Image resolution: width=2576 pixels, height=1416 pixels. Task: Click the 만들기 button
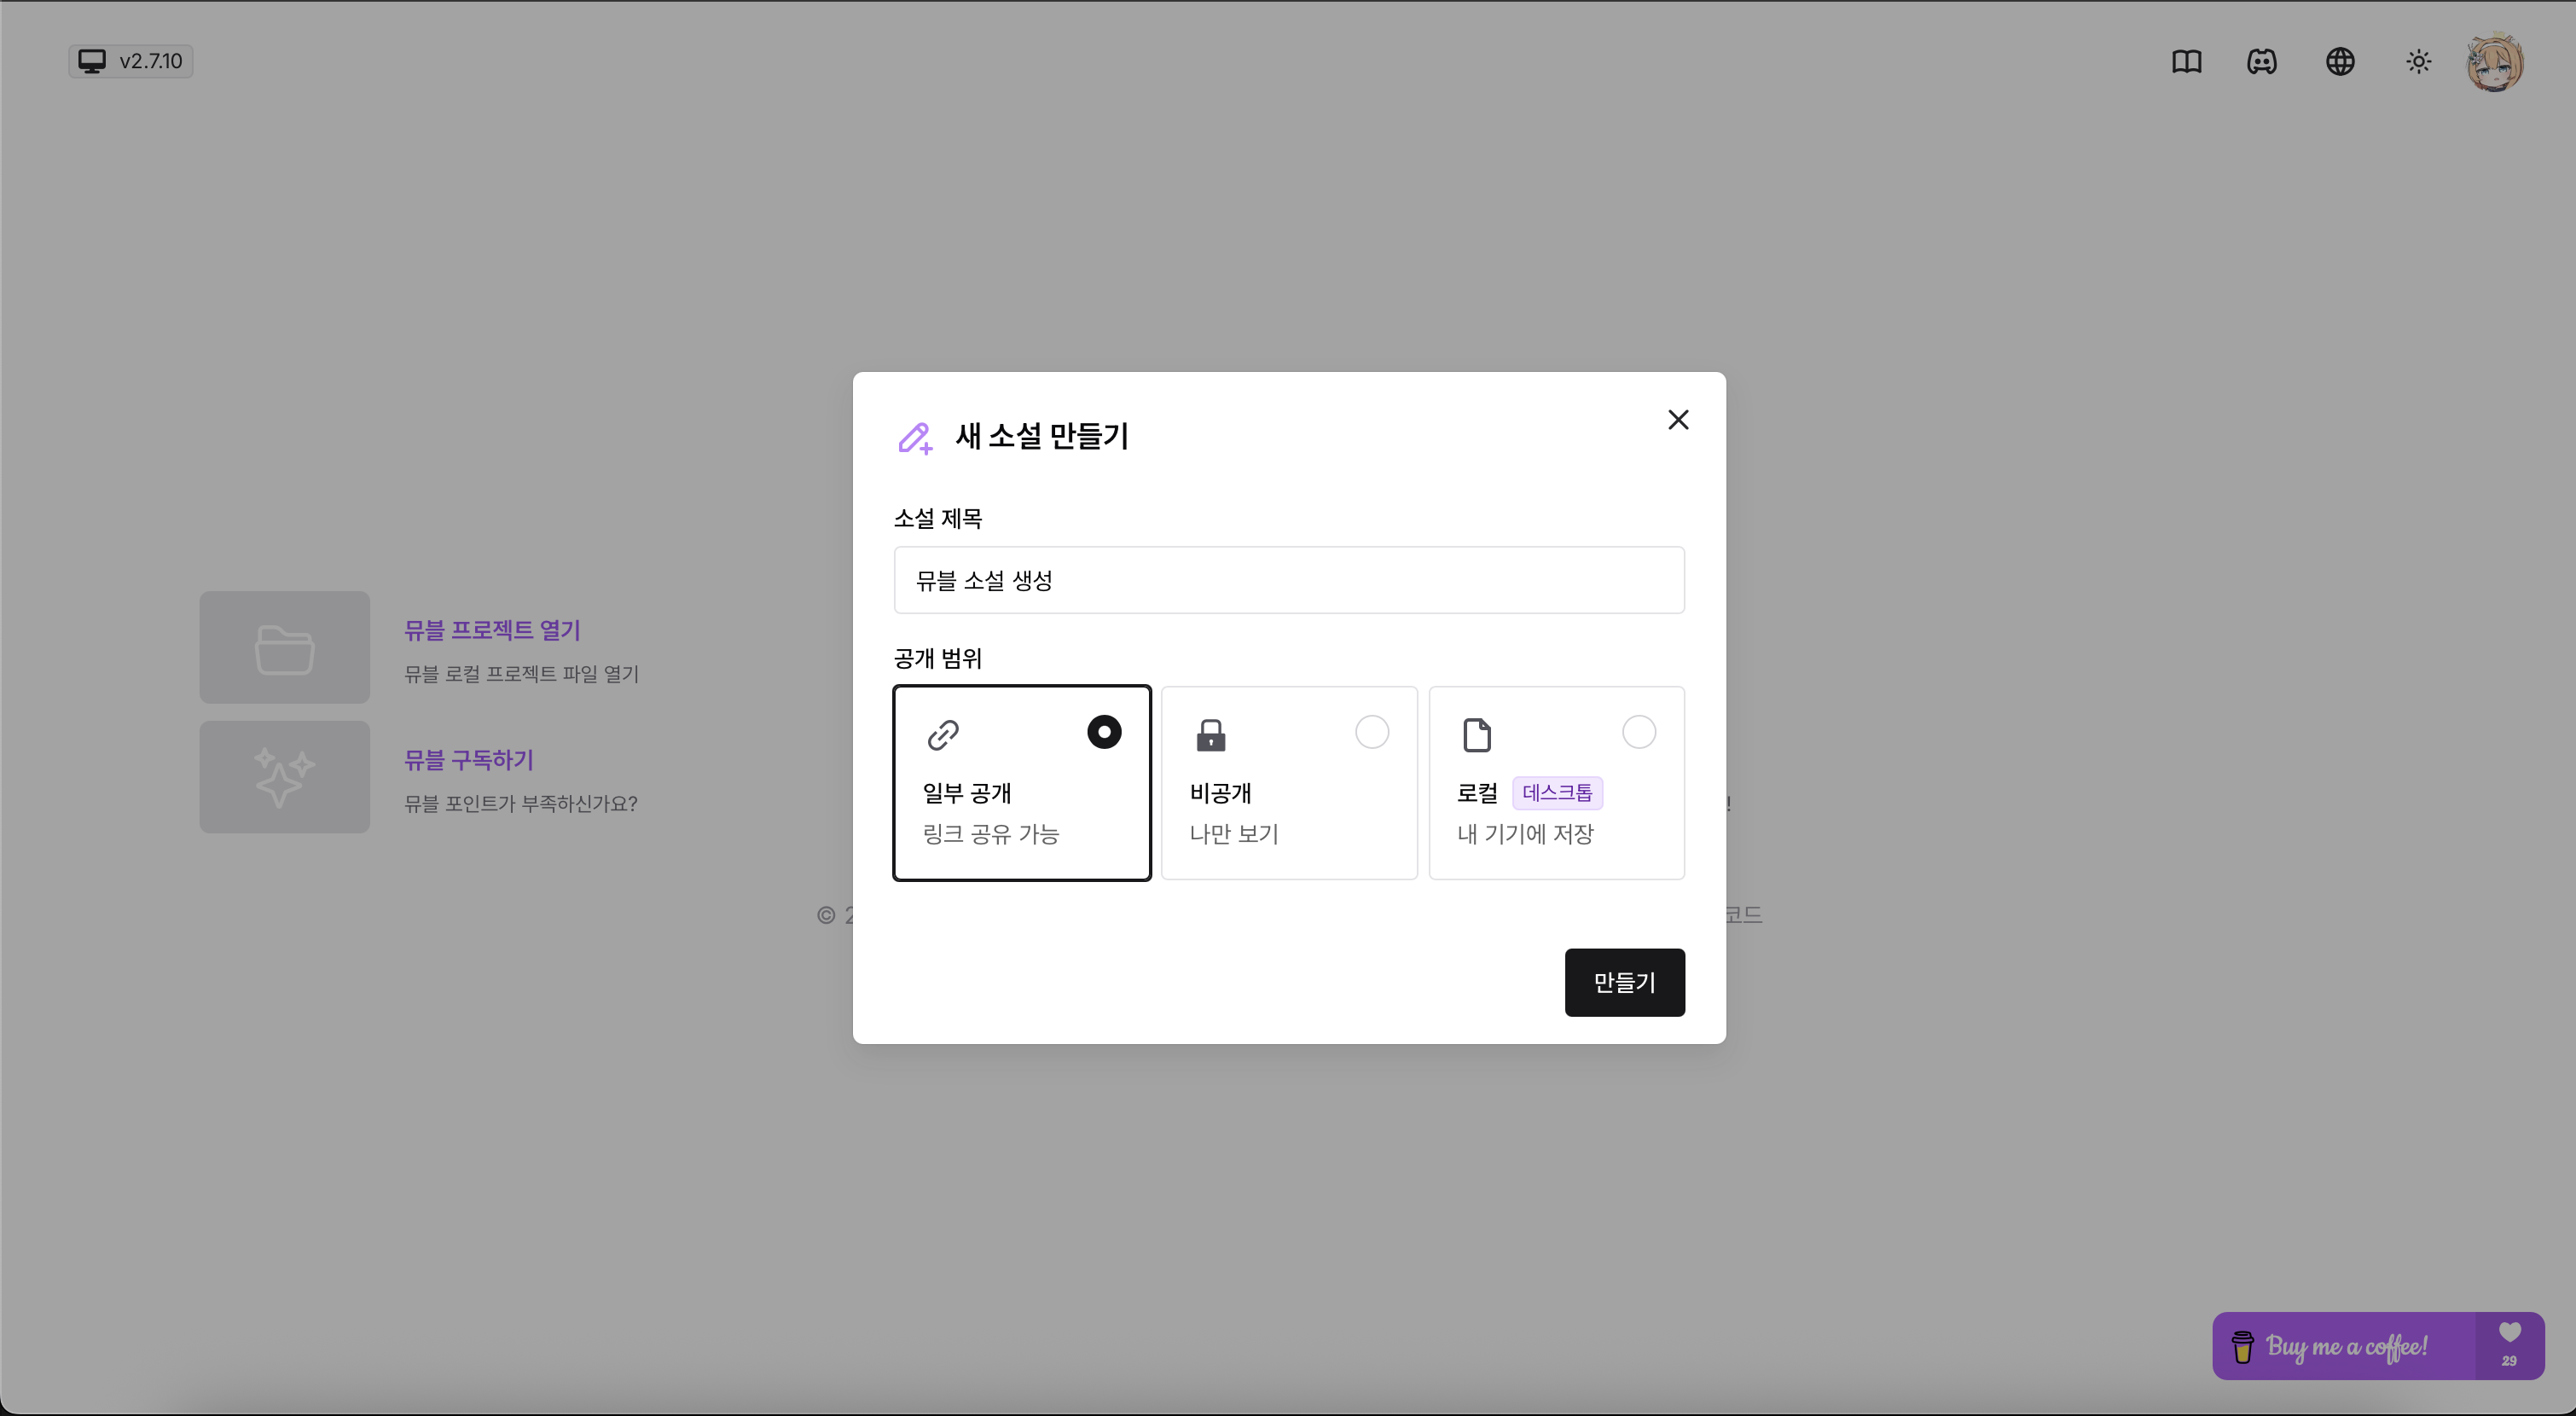tap(1624, 982)
